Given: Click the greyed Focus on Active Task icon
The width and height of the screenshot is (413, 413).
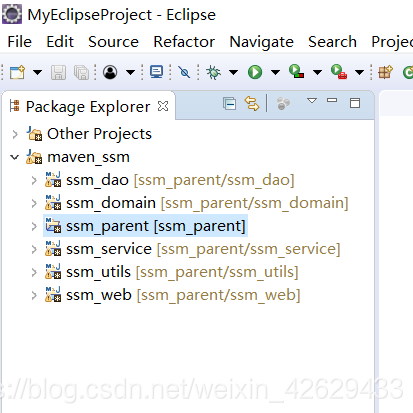Looking at the screenshot, I should [283, 104].
